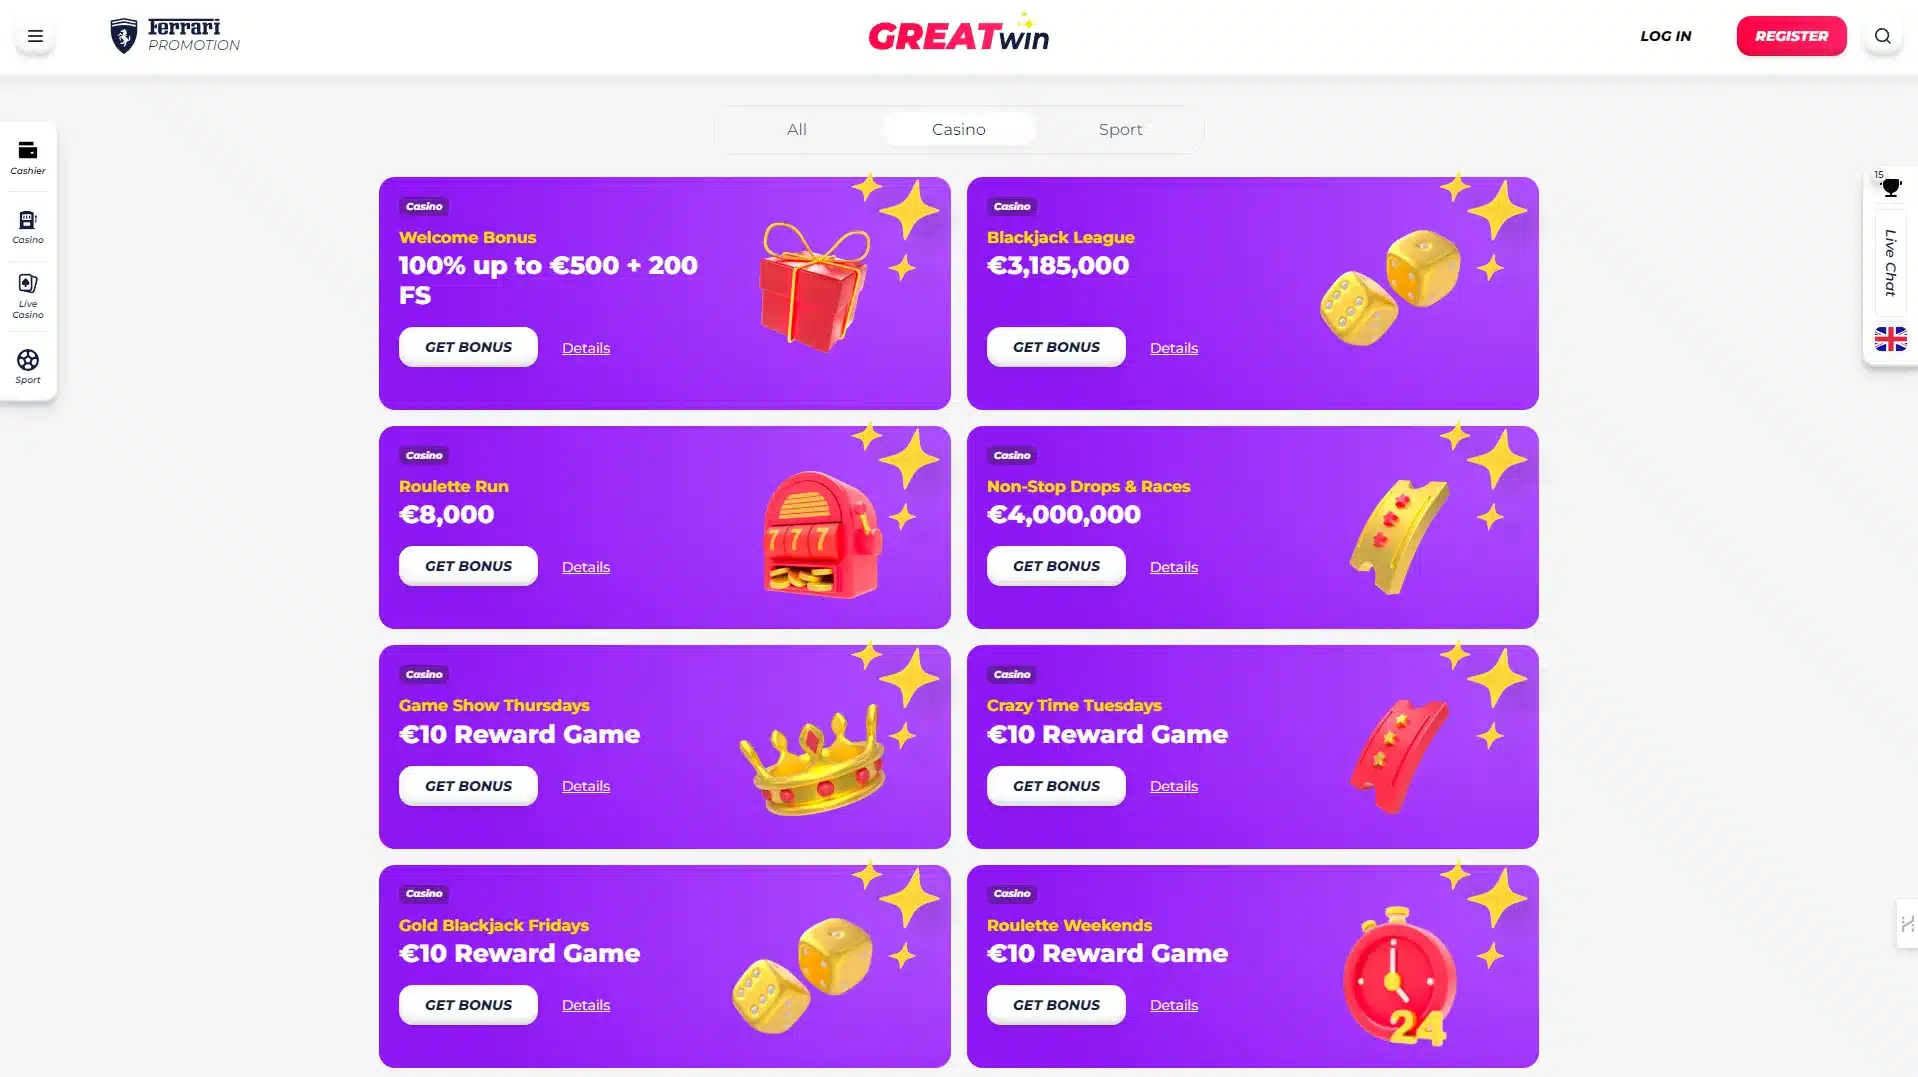Screen dimensions: 1918x1077
Task: Select the Casino filter tab
Action: 958,129
